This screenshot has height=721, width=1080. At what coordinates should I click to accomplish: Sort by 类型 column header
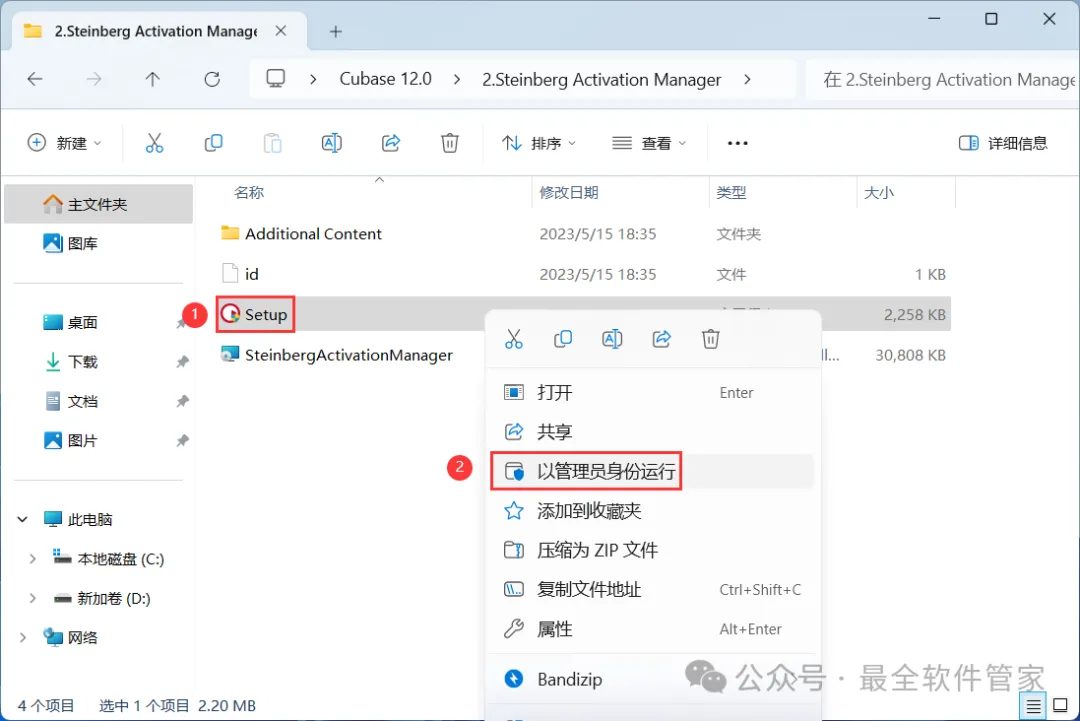click(x=731, y=193)
